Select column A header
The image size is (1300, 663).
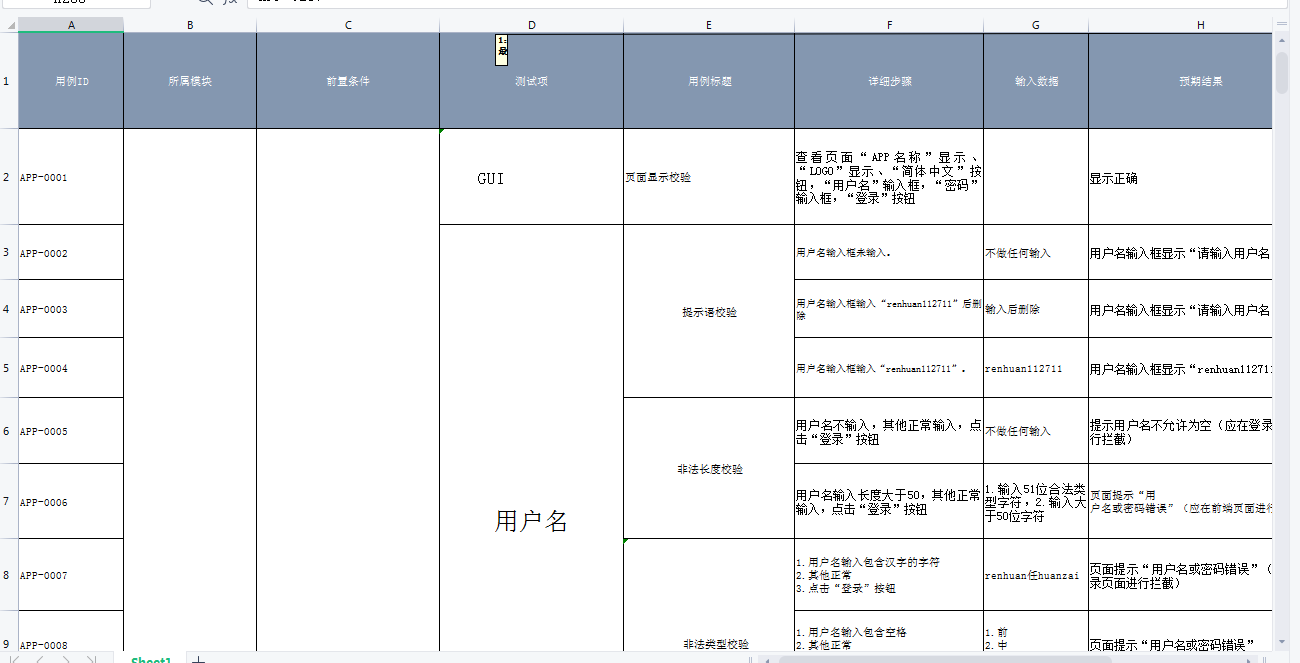tap(71, 25)
